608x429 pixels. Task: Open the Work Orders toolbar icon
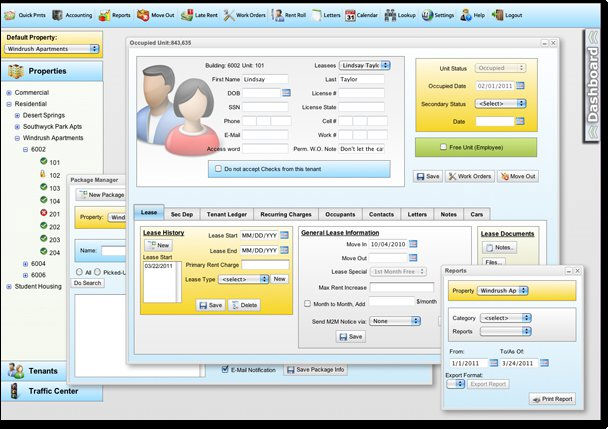coord(229,15)
